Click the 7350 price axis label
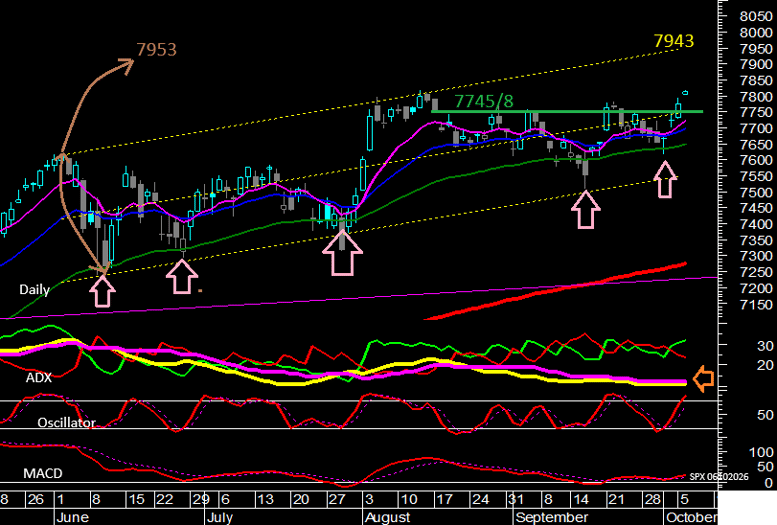The image size is (777, 525). coord(756,240)
